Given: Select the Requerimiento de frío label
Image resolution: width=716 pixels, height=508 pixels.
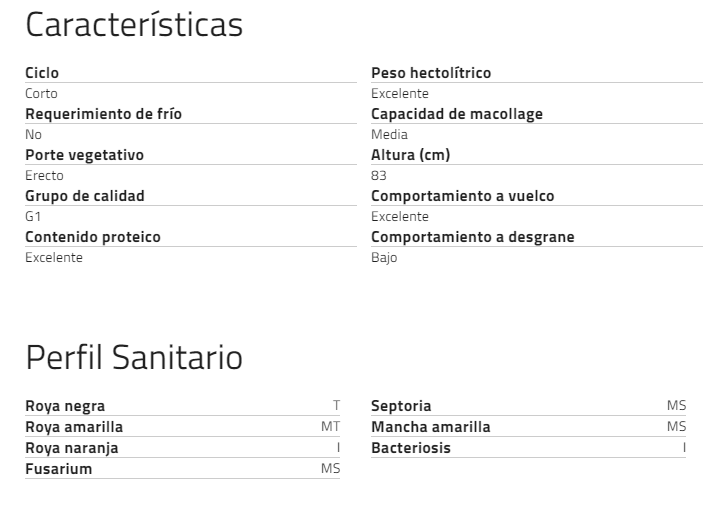Looking at the screenshot, I should (x=104, y=114).
